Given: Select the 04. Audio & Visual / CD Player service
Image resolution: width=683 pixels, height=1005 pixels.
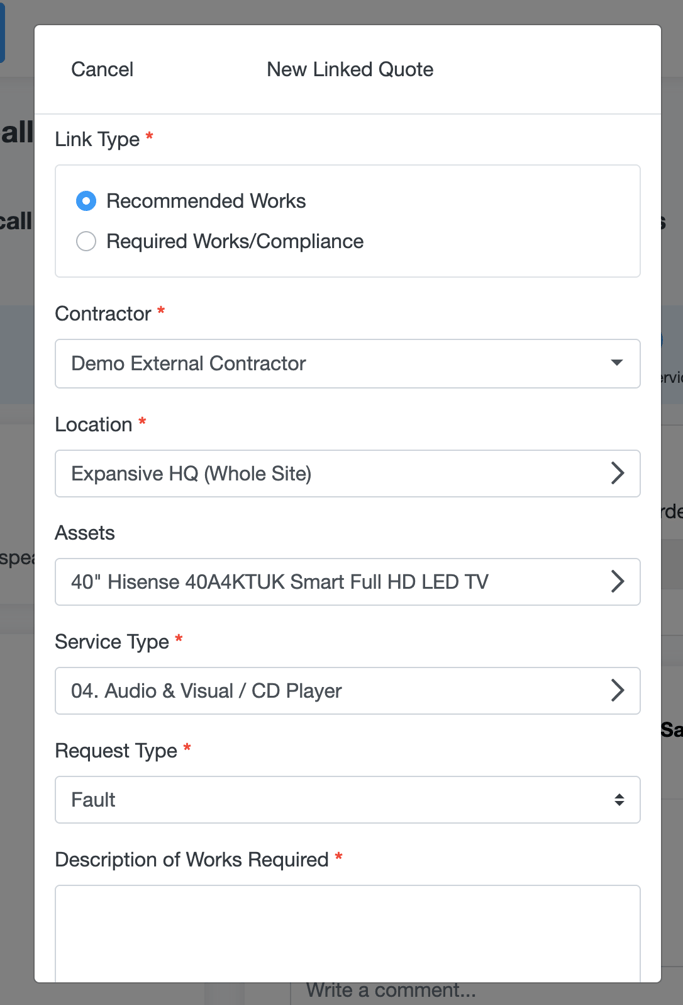Looking at the screenshot, I should pyautogui.click(x=347, y=690).
